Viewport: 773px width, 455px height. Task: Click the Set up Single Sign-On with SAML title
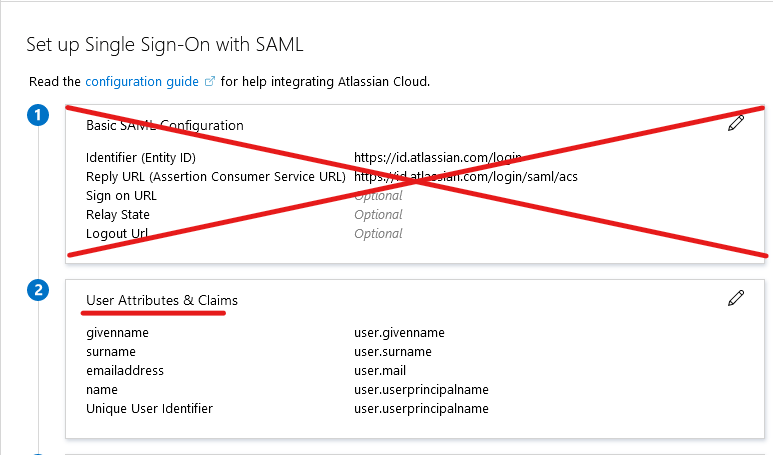[x=164, y=45]
